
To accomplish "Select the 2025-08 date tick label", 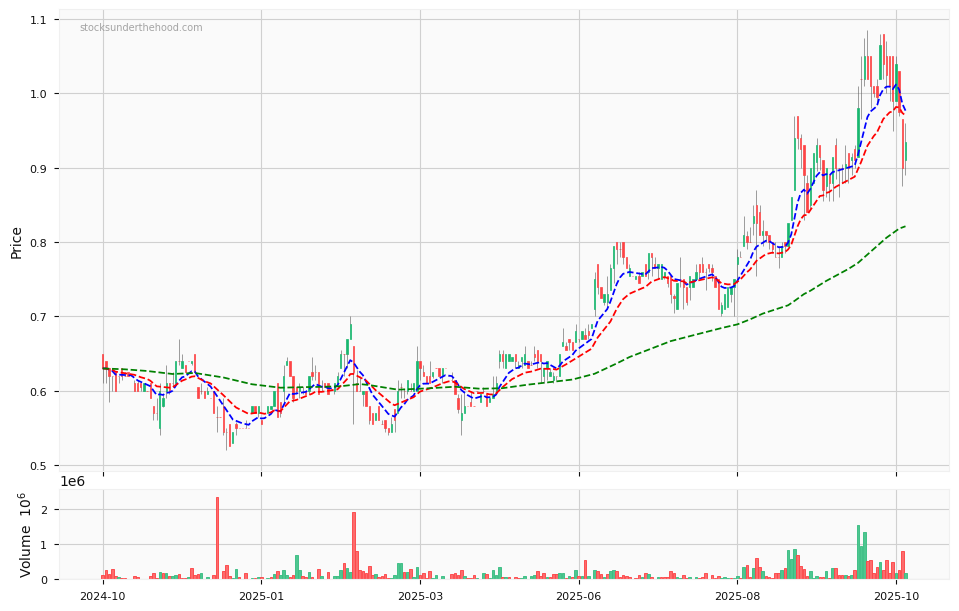I will [738, 596].
